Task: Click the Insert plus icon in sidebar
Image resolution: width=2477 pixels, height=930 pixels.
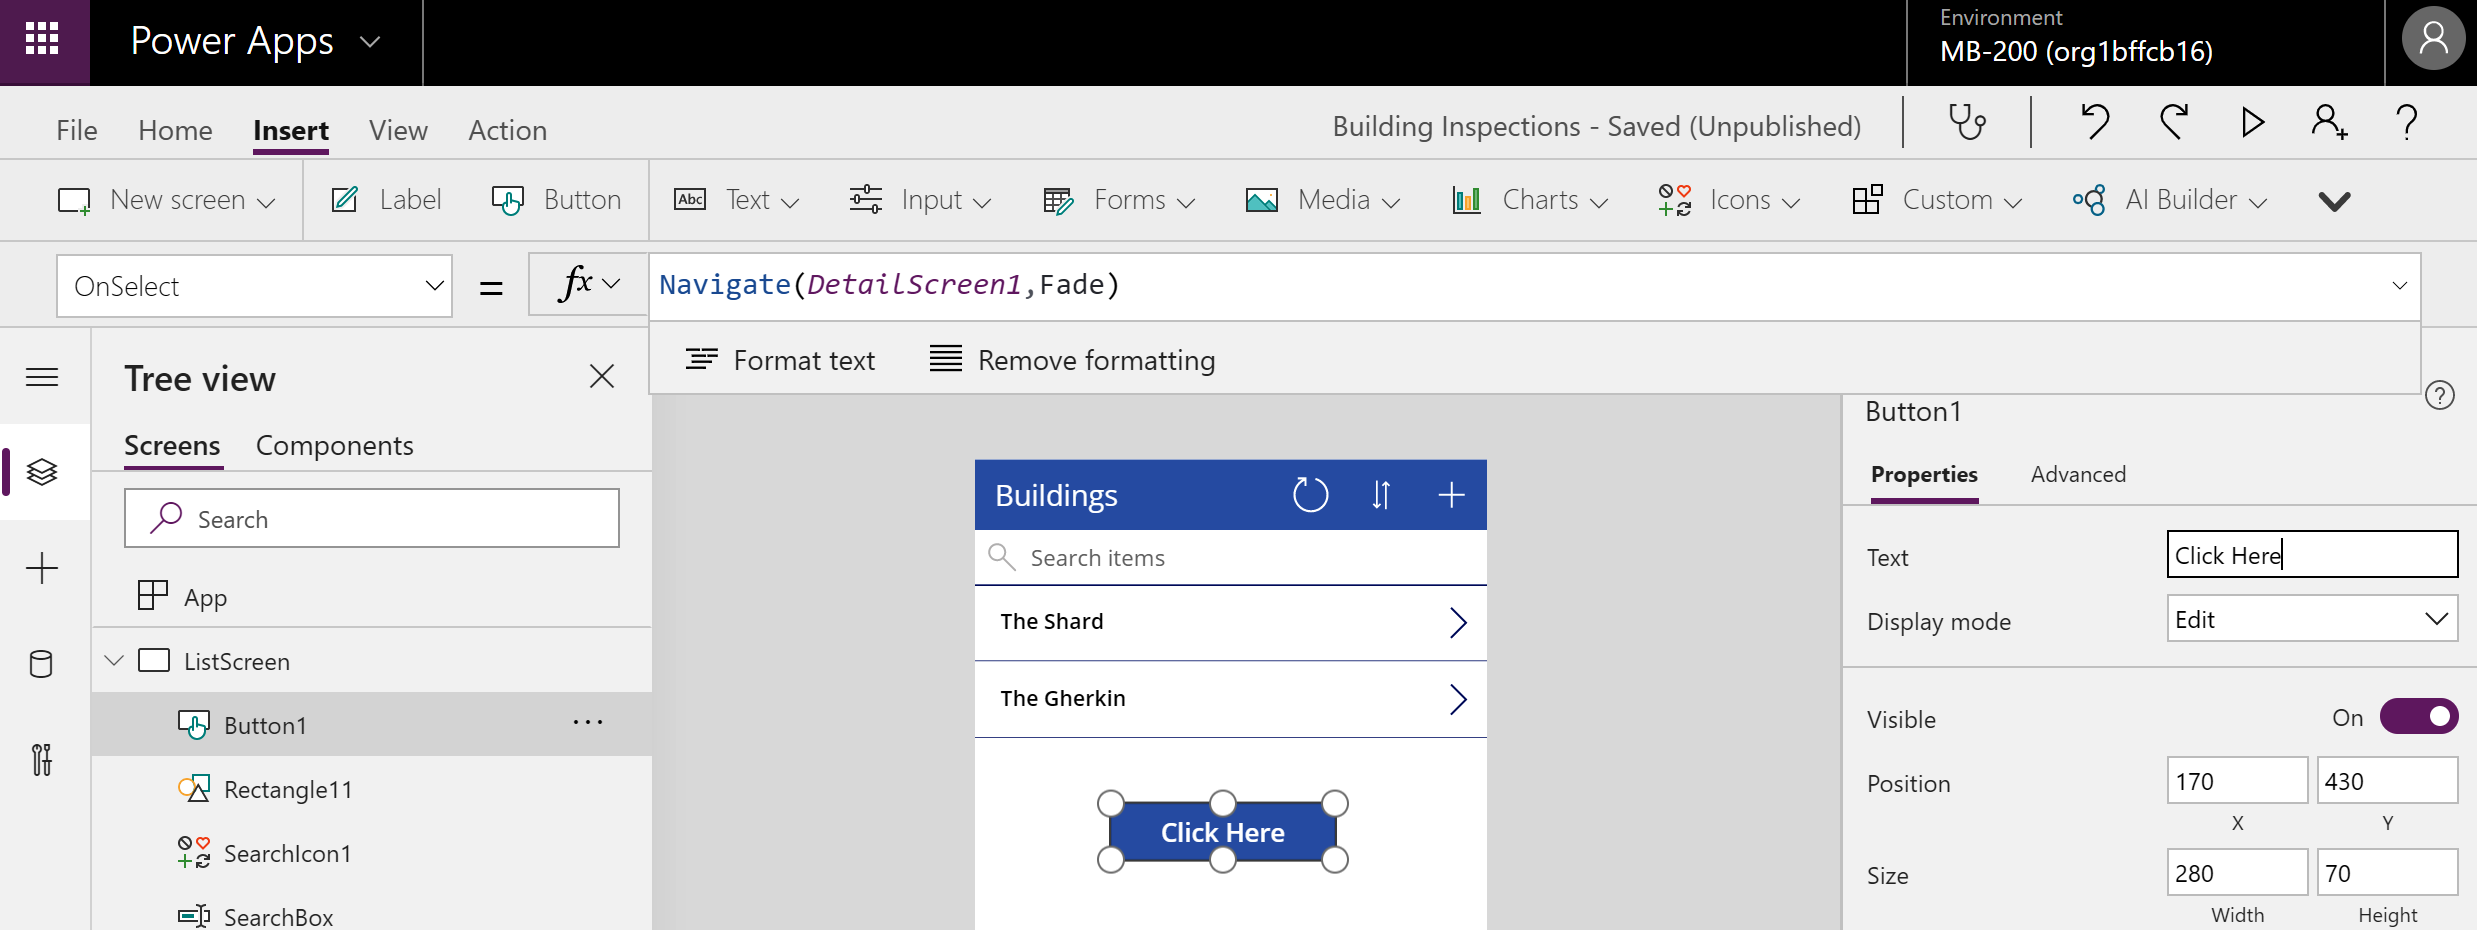Action: [x=42, y=568]
